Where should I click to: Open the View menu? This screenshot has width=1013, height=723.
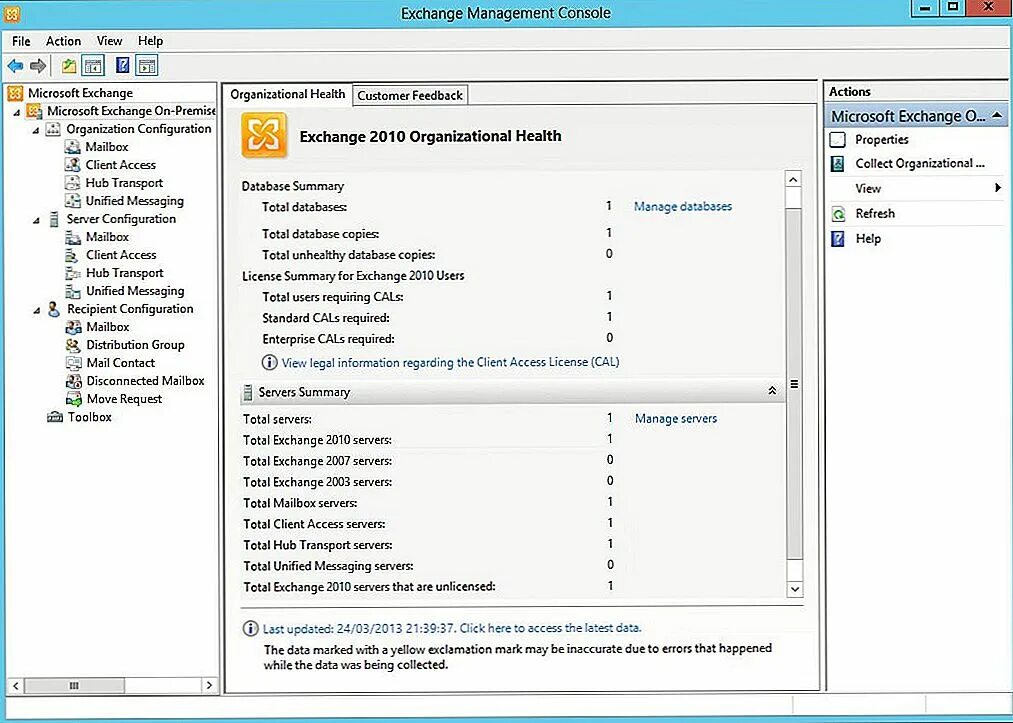tap(109, 41)
